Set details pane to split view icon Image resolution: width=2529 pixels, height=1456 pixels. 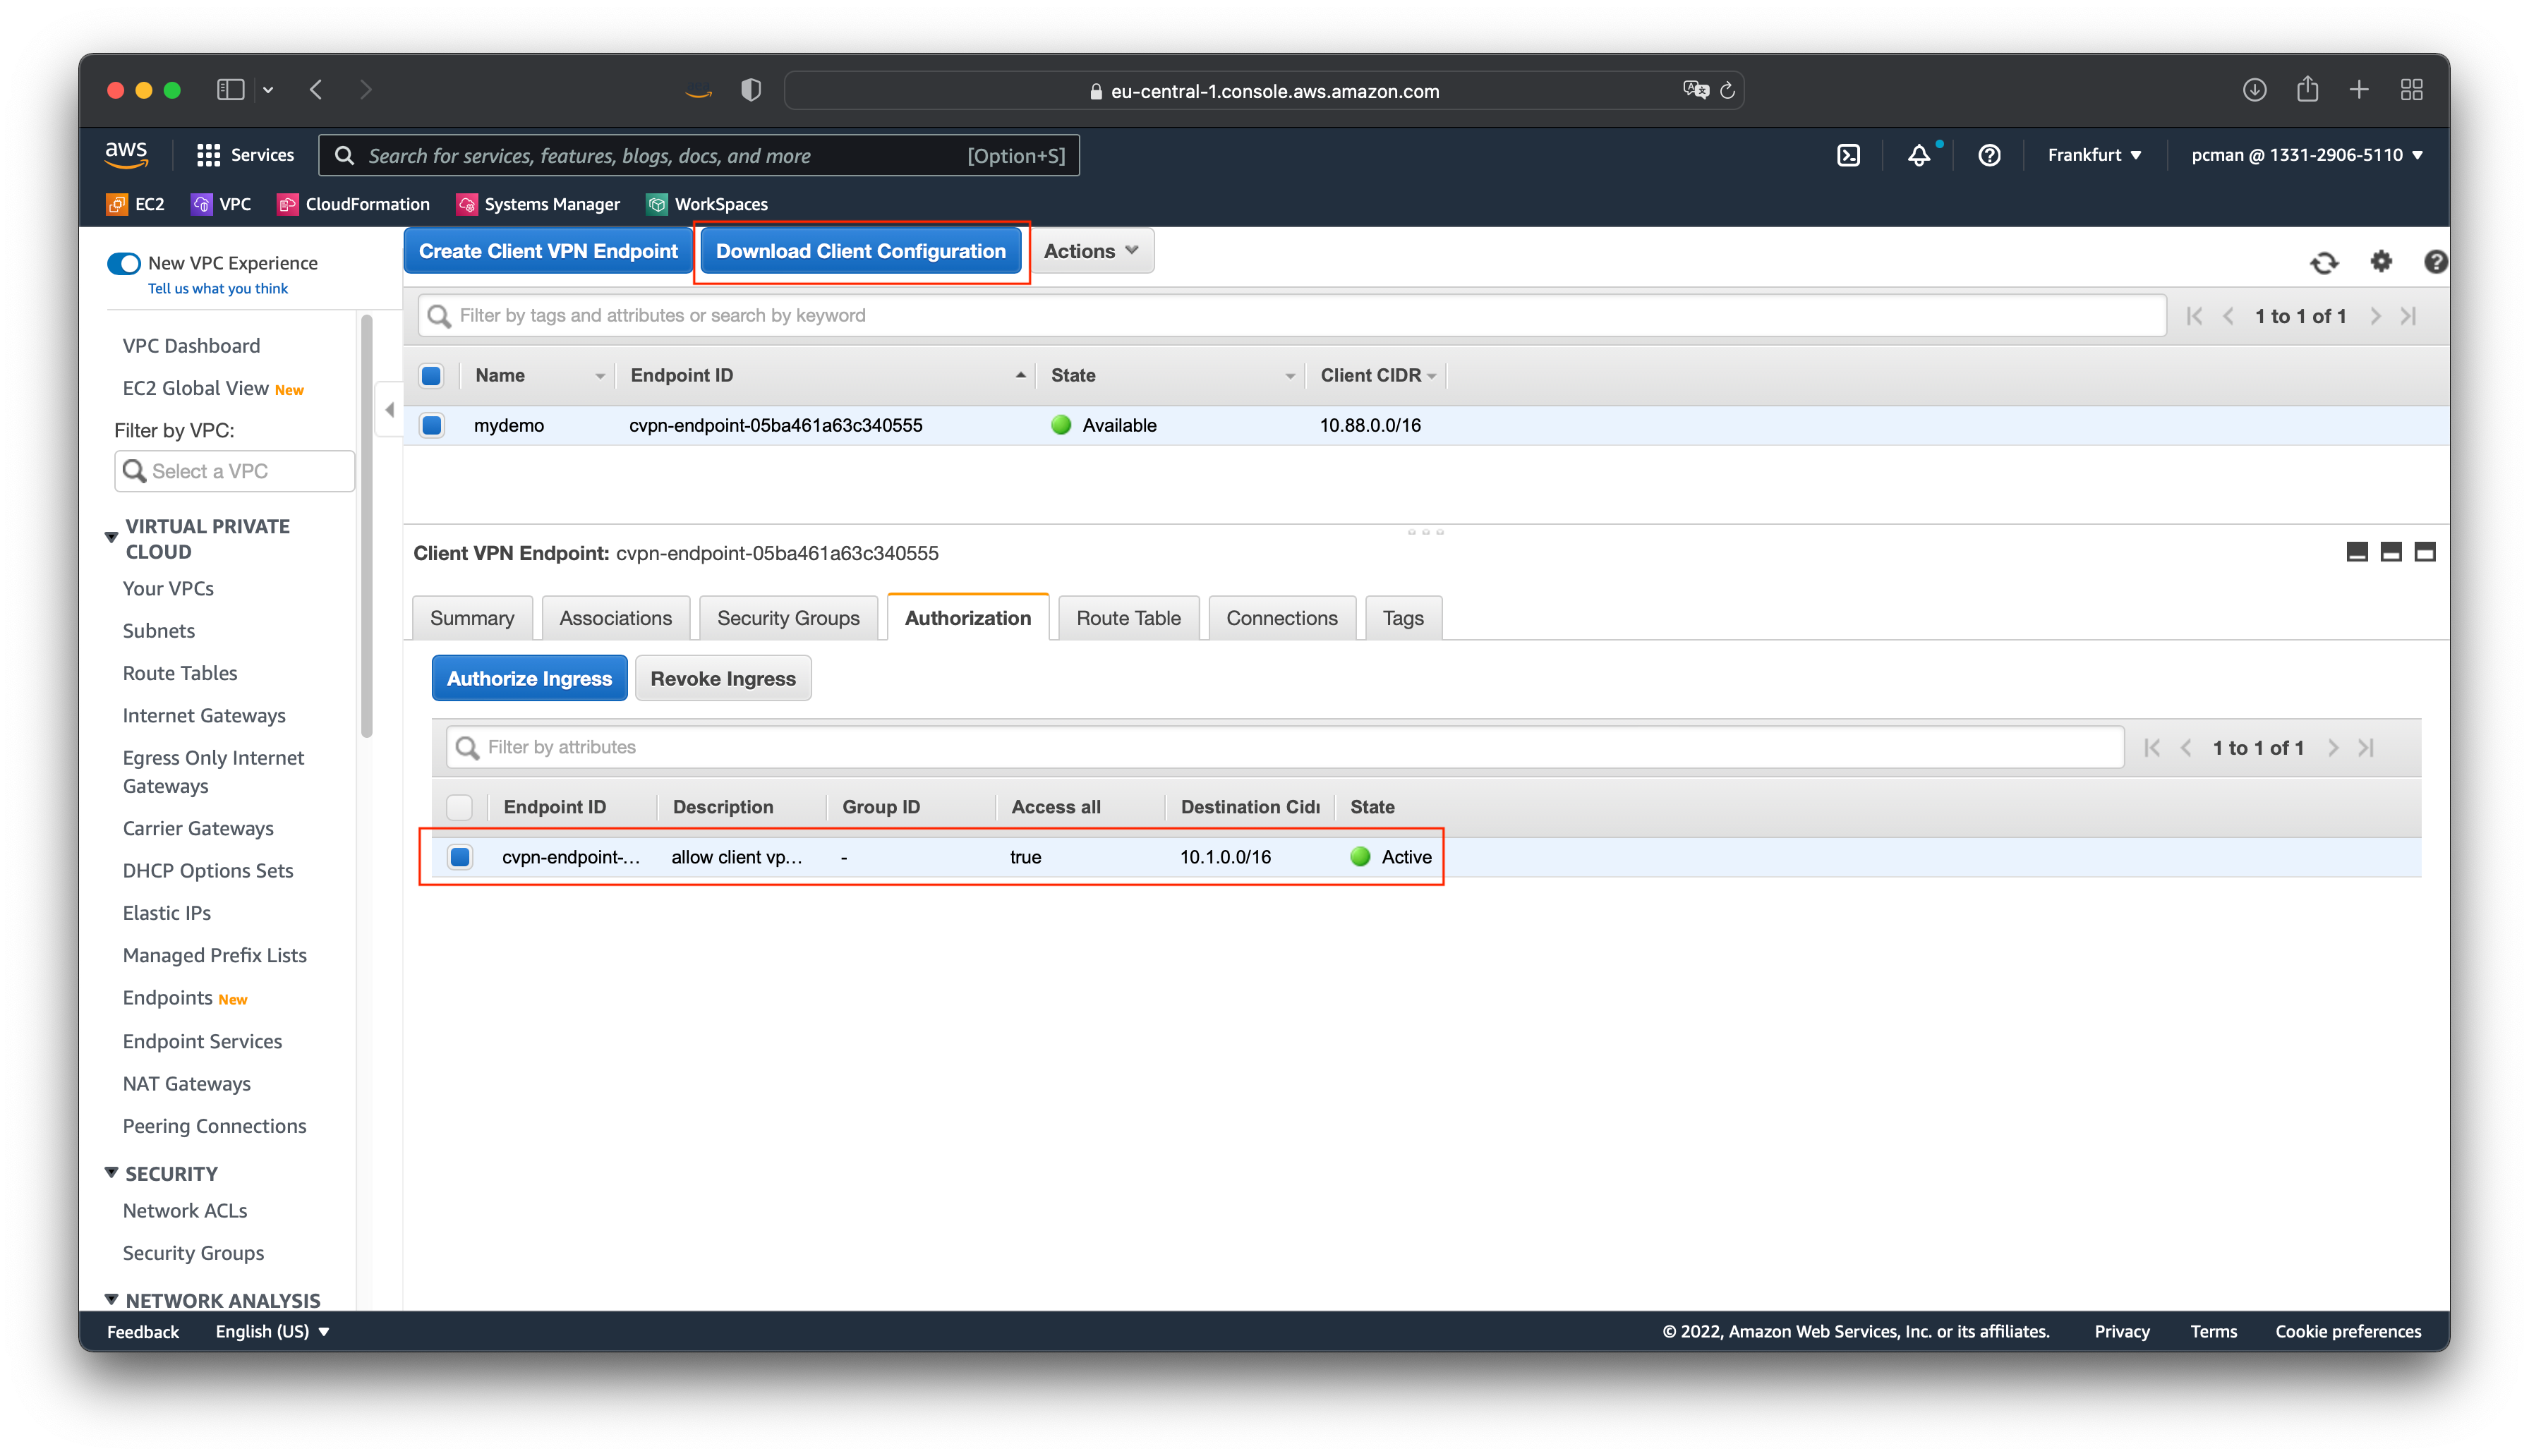click(x=2390, y=552)
